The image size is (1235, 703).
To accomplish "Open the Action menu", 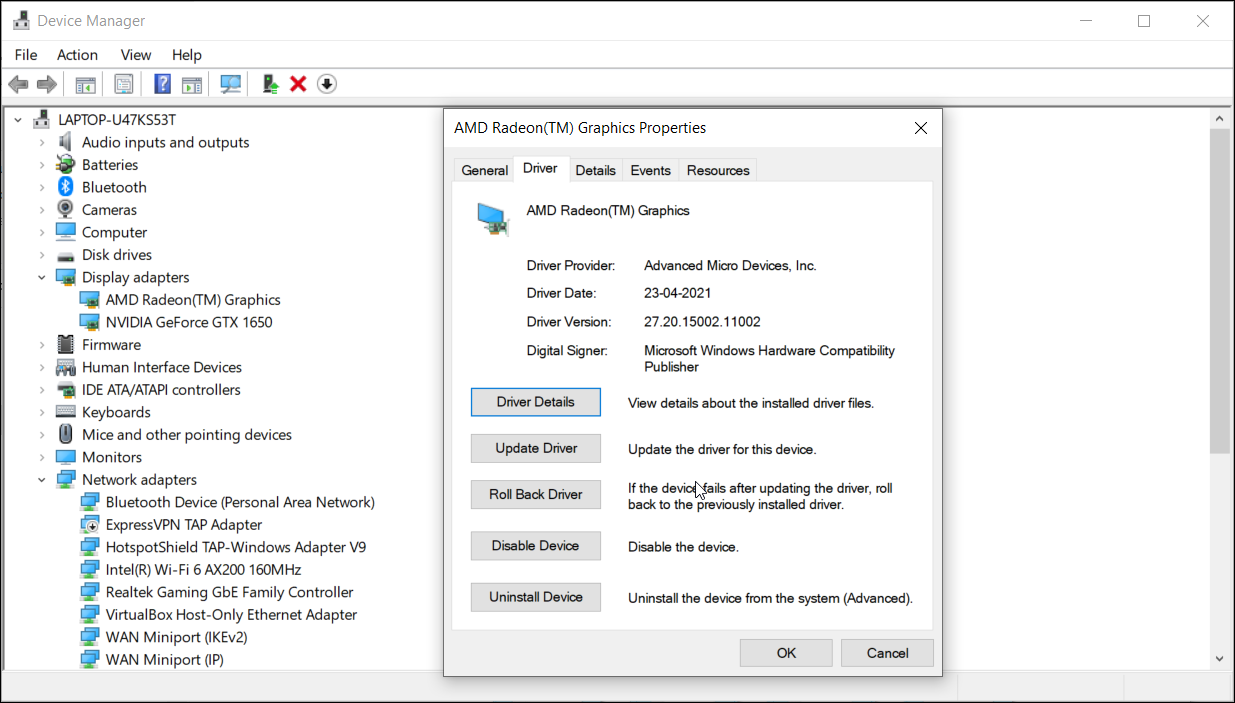I will (x=77, y=54).
